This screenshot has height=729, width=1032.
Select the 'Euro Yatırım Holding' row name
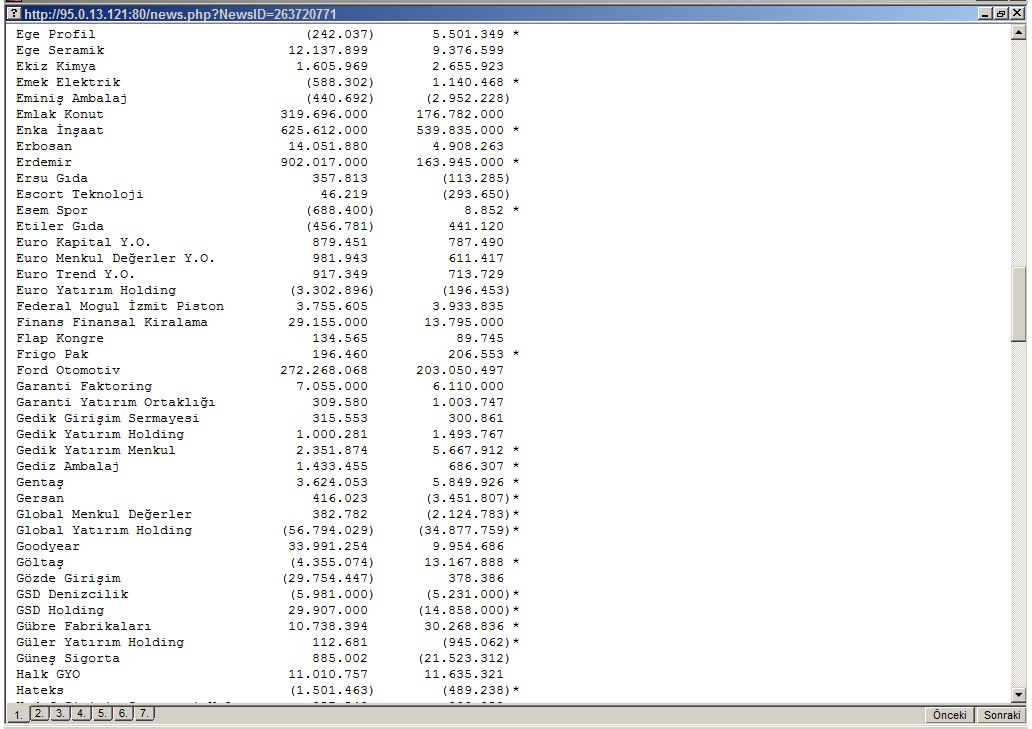96,290
